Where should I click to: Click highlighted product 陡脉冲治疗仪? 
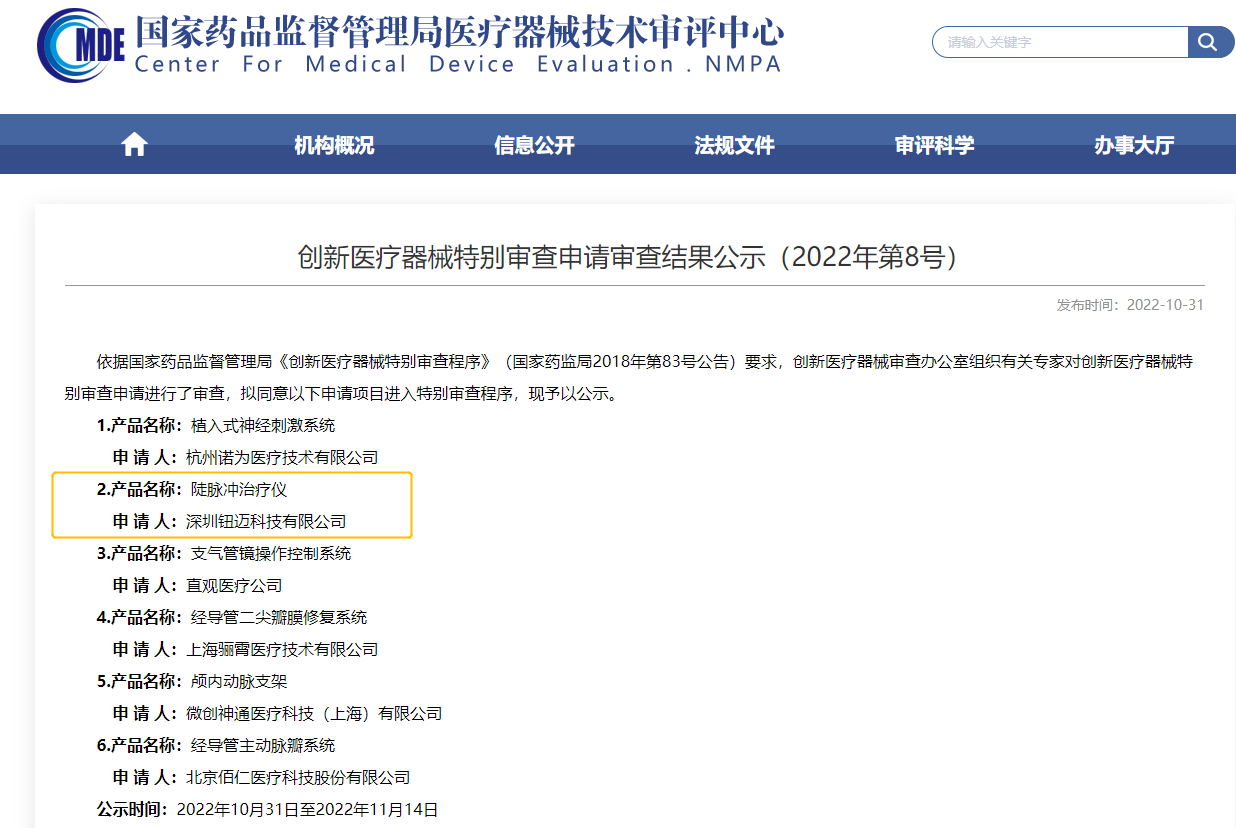(239, 490)
